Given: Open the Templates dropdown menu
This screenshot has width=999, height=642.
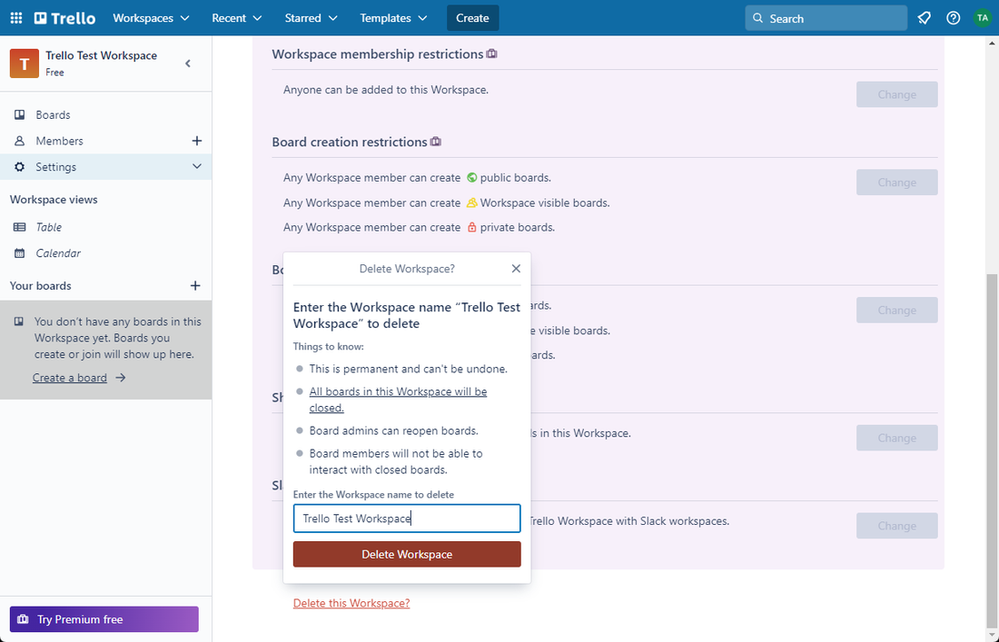Looking at the screenshot, I should 393,18.
